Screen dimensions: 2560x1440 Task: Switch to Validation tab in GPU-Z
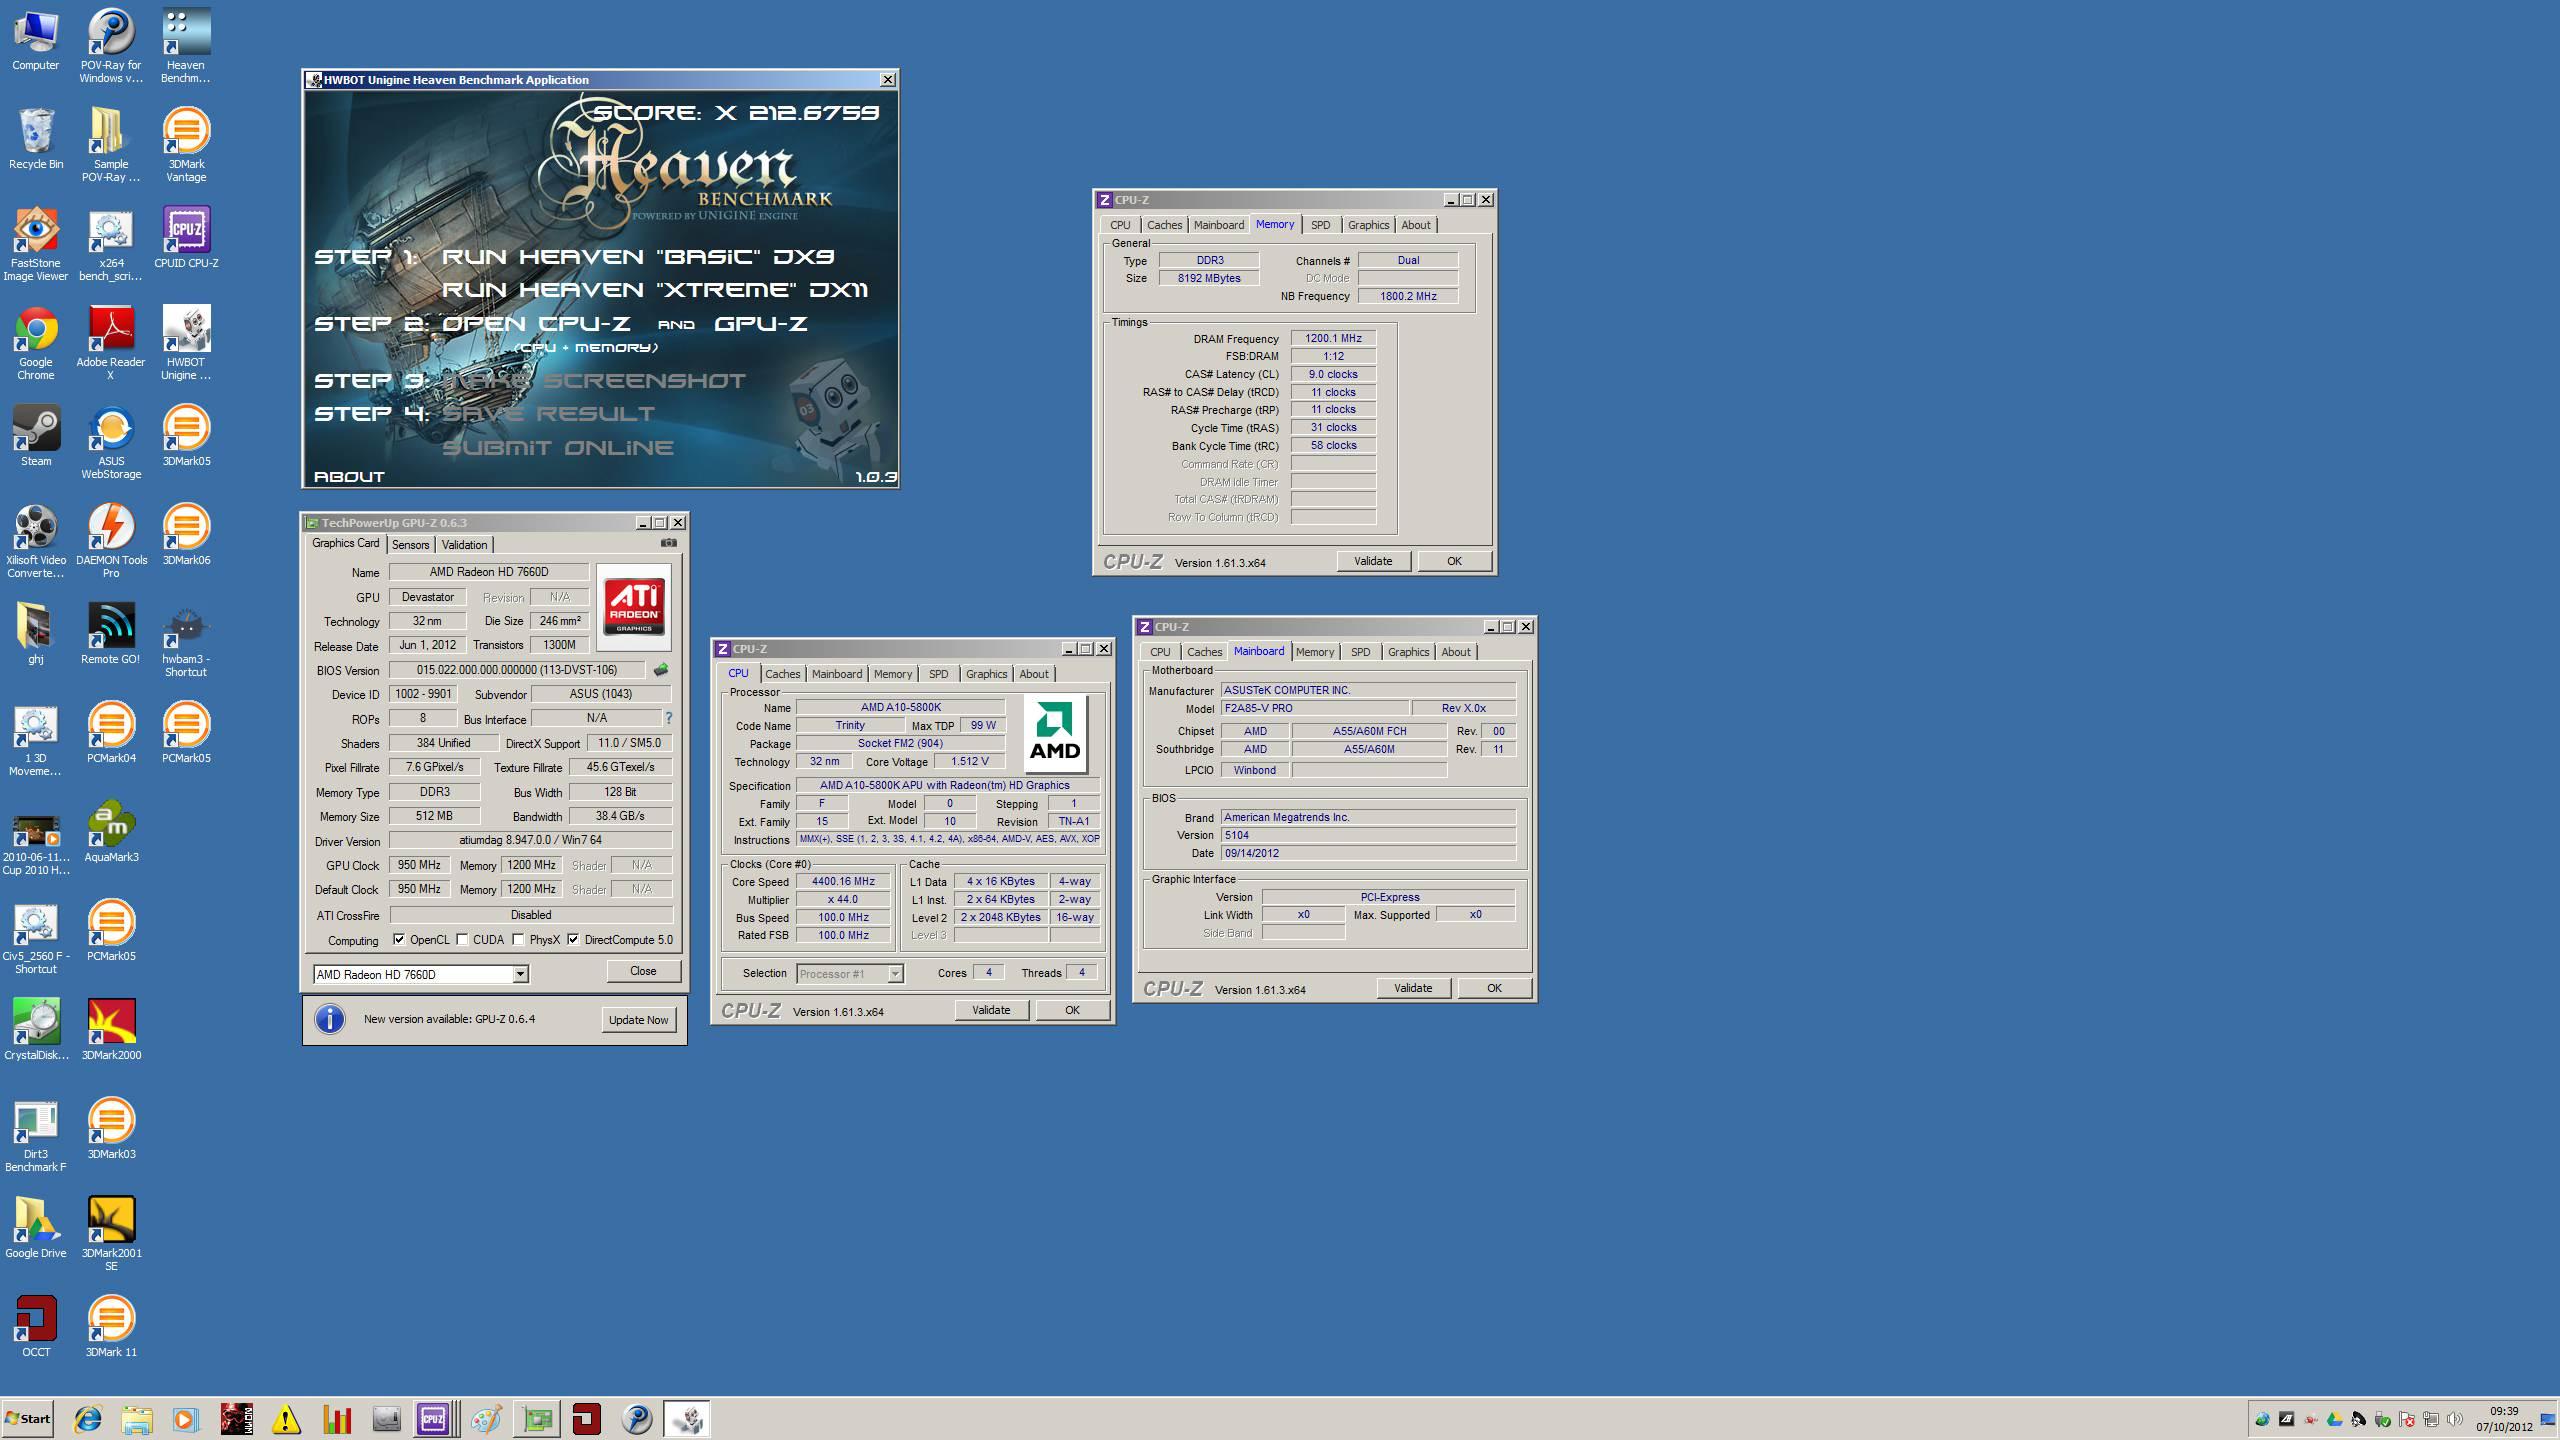pos(465,545)
